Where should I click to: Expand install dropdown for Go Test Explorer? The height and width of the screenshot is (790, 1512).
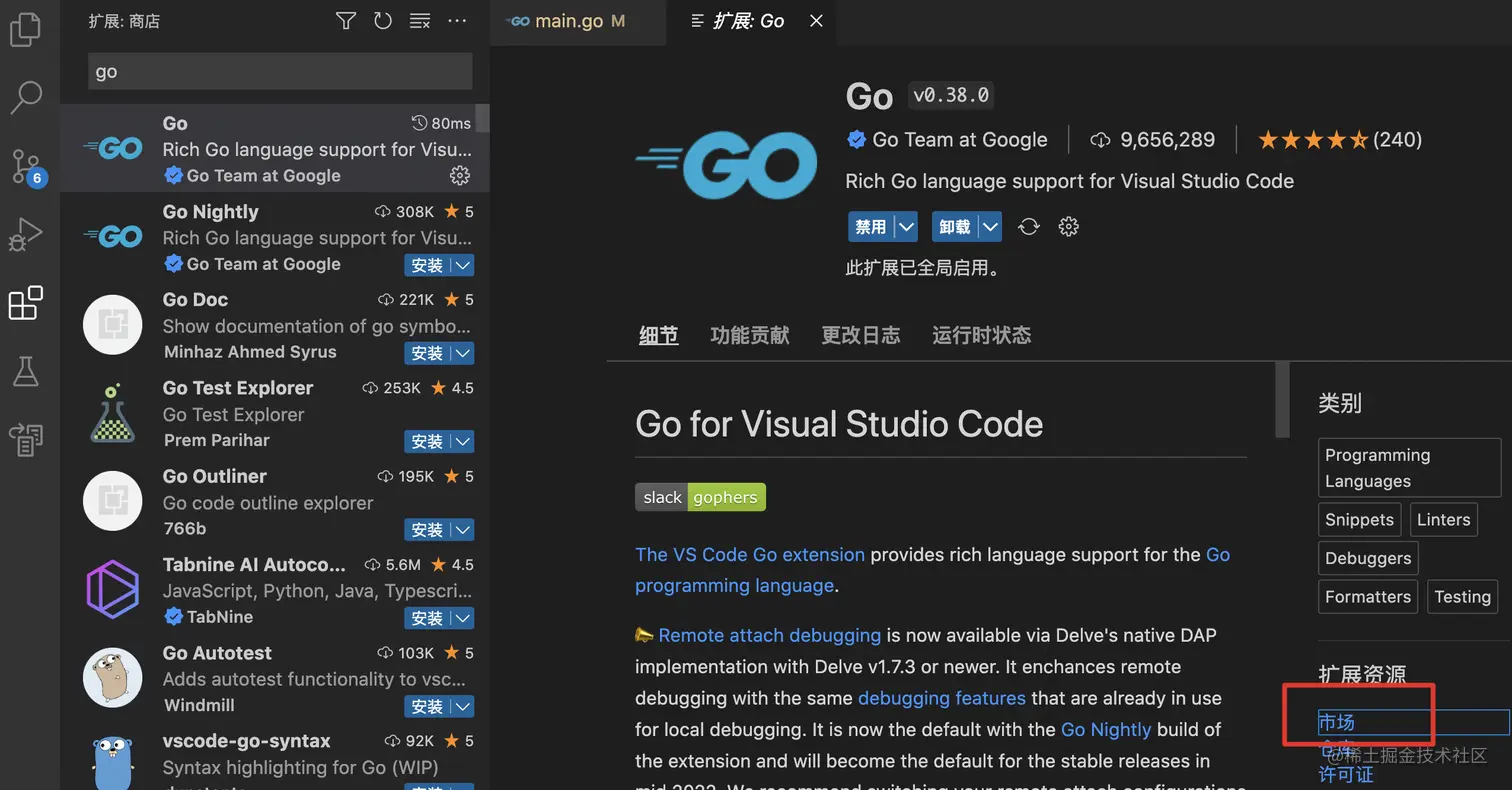pyautogui.click(x=462, y=442)
